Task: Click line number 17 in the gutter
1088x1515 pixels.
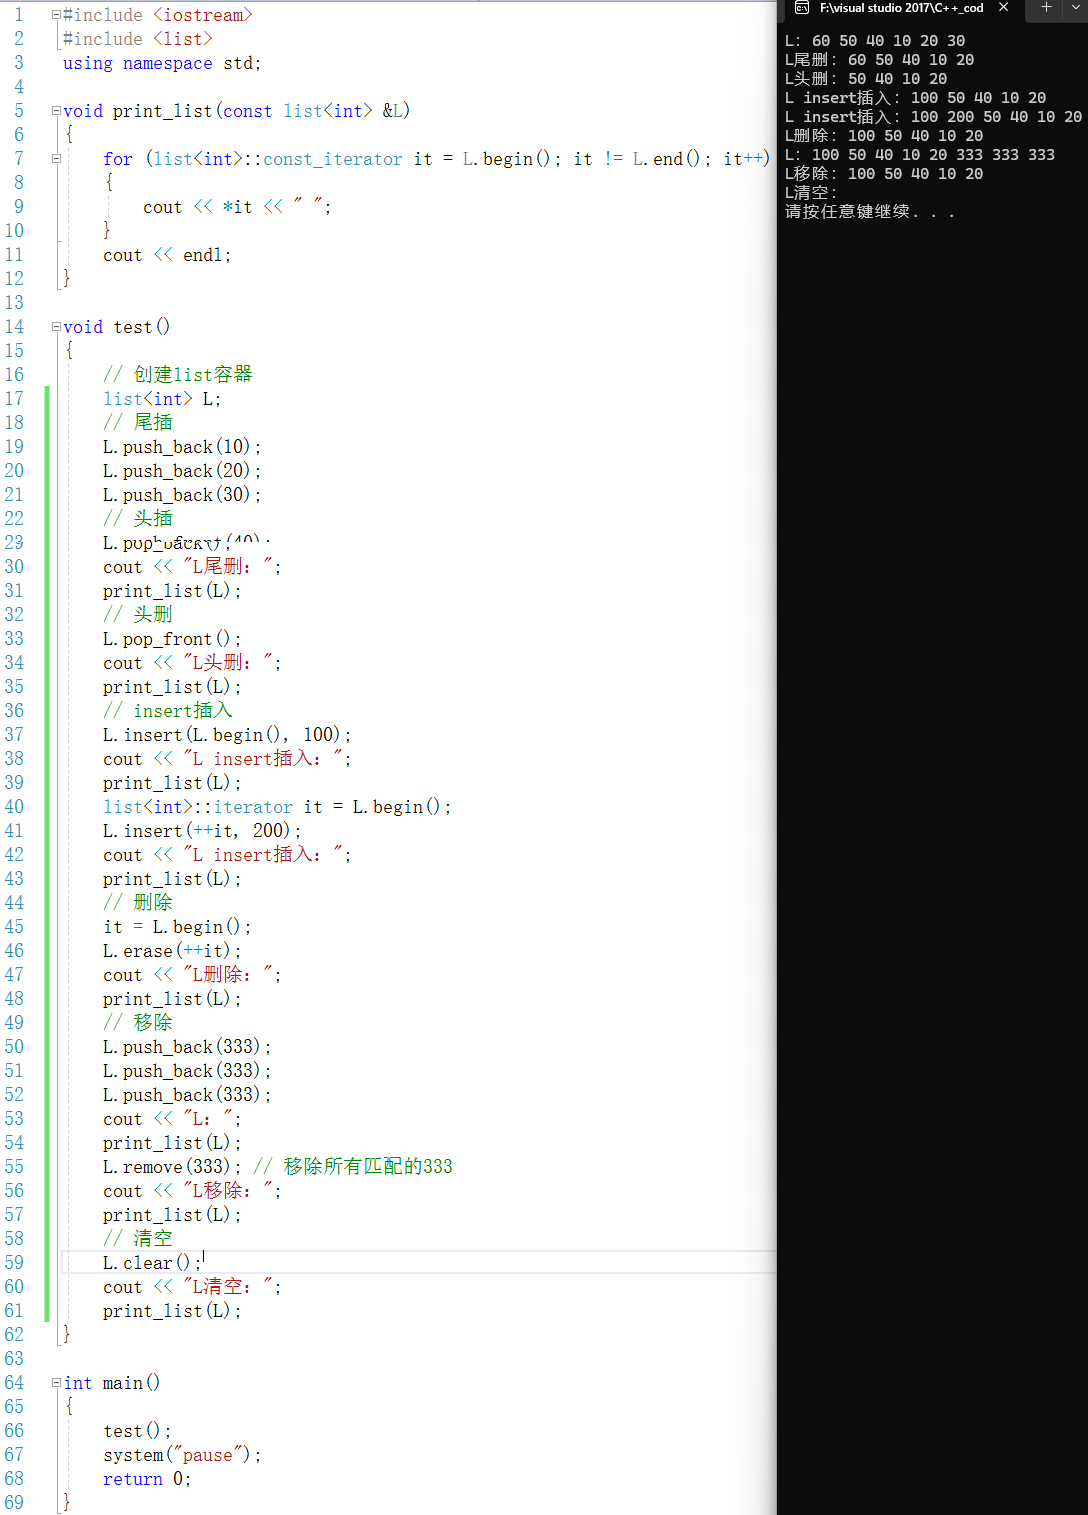Action: [14, 399]
